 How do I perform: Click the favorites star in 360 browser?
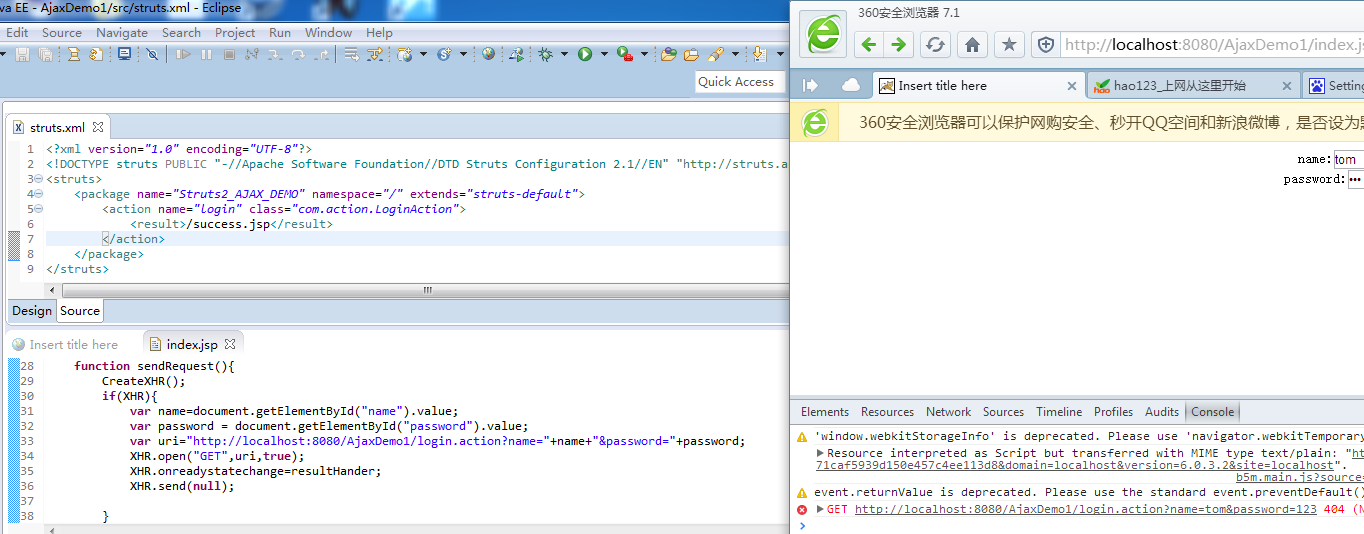click(1008, 44)
